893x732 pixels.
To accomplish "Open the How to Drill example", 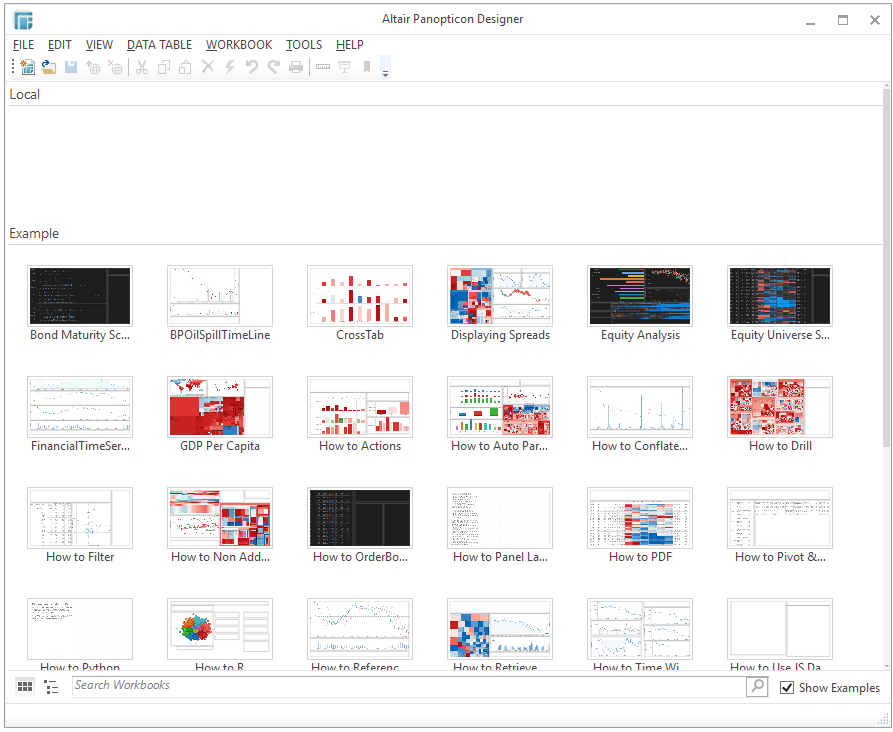I will coord(780,407).
